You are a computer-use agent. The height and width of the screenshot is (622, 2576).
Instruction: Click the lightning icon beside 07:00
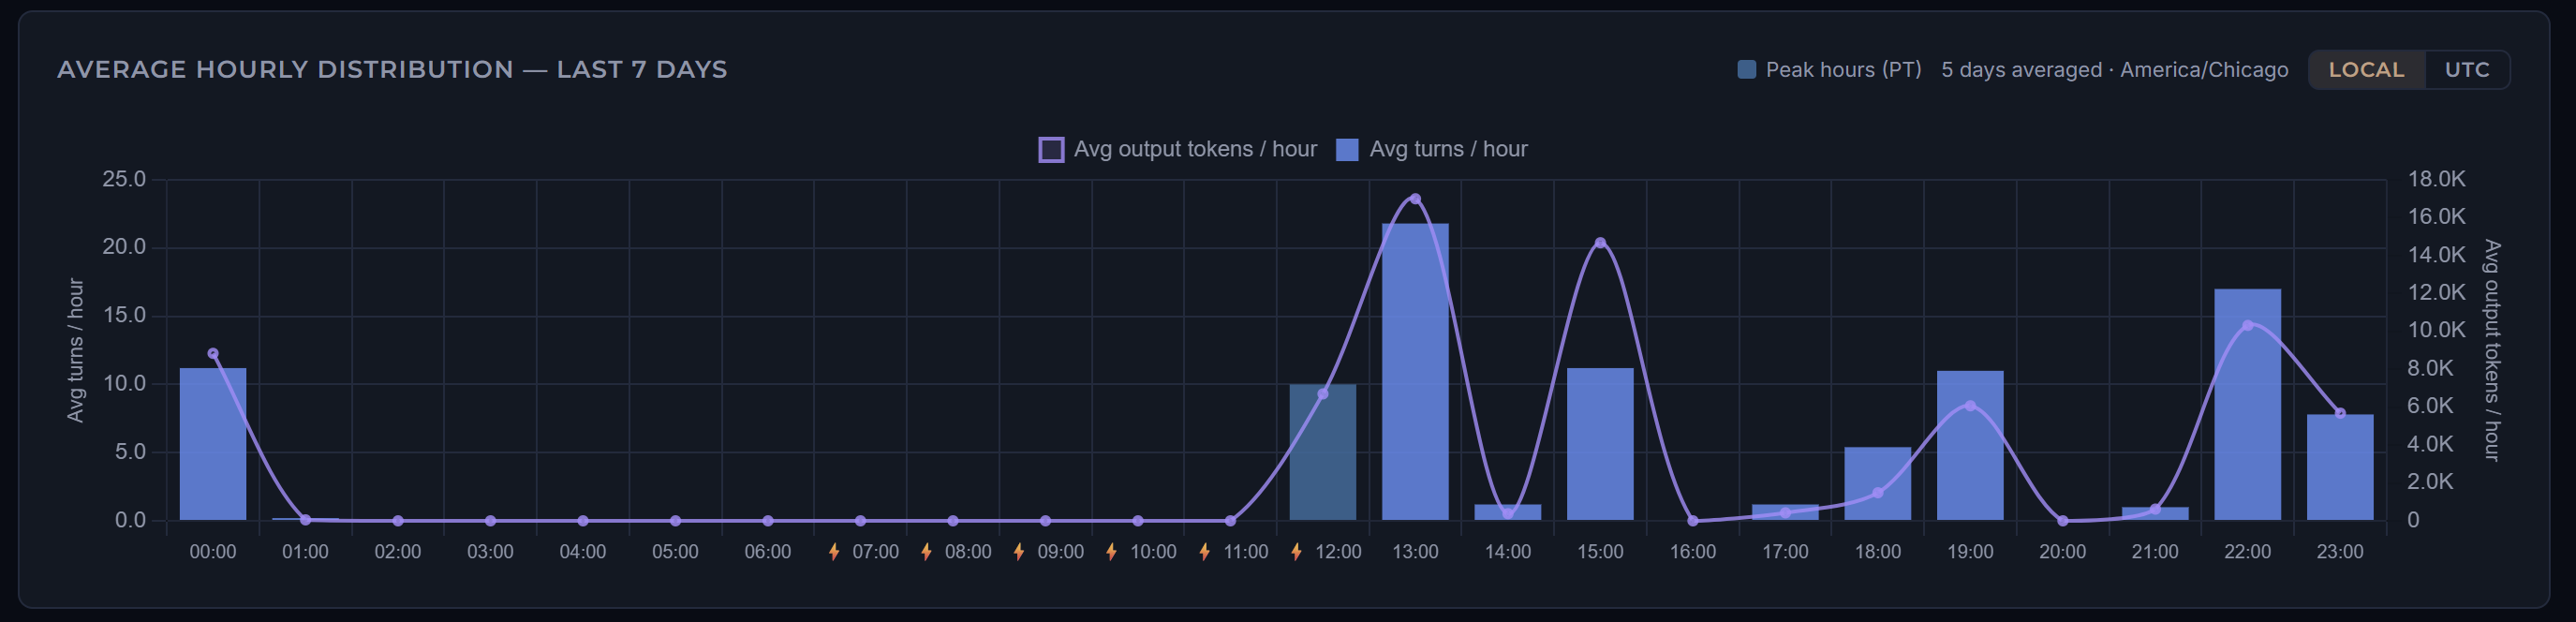834,552
